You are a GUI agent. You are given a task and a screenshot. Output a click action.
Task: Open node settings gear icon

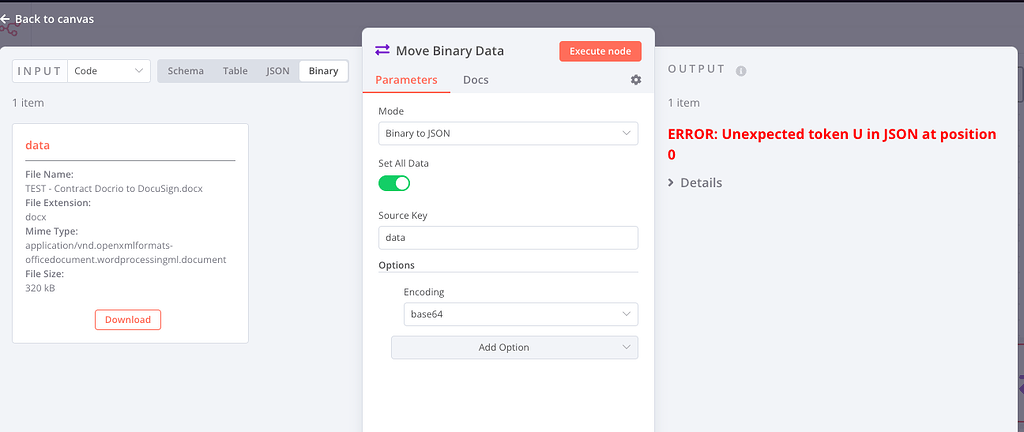pyautogui.click(x=635, y=80)
